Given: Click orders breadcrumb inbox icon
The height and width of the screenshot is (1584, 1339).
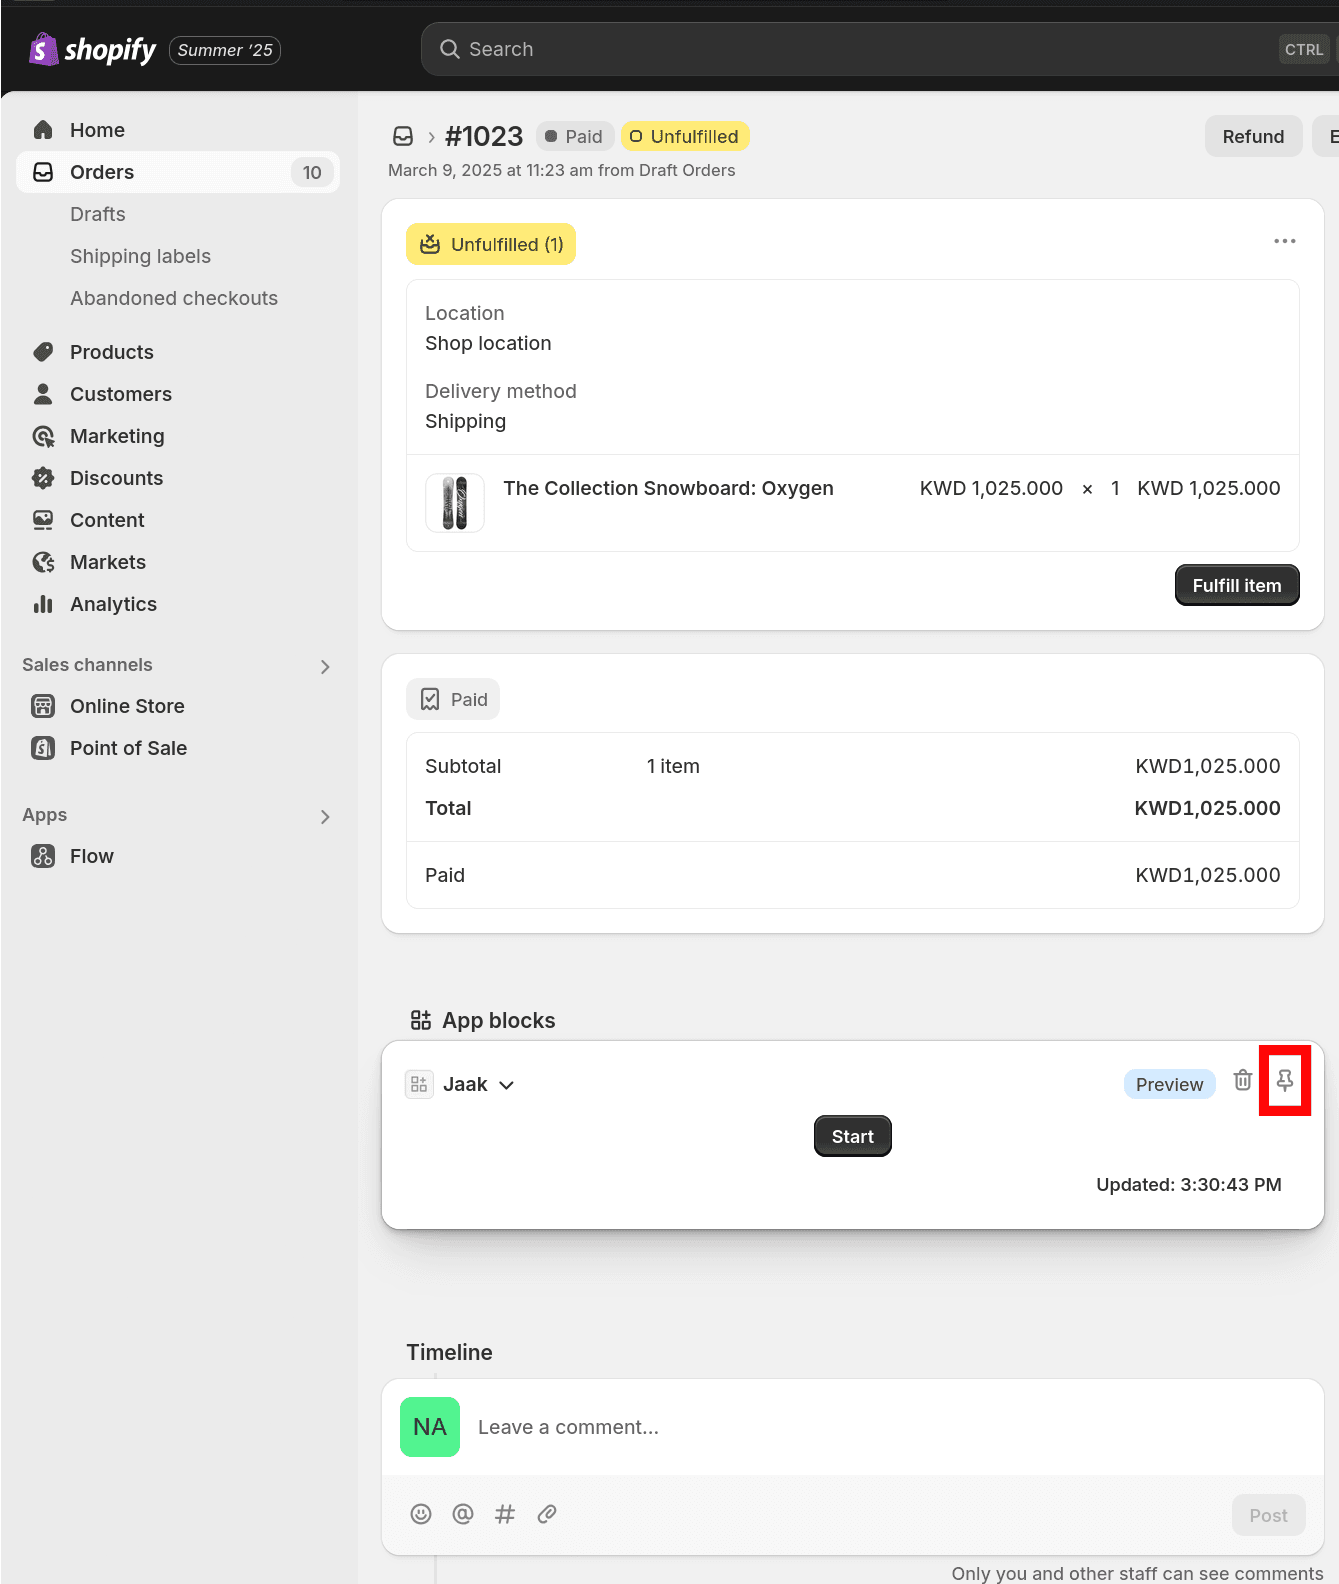Looking at the screenshot, I should pos(403,136).
